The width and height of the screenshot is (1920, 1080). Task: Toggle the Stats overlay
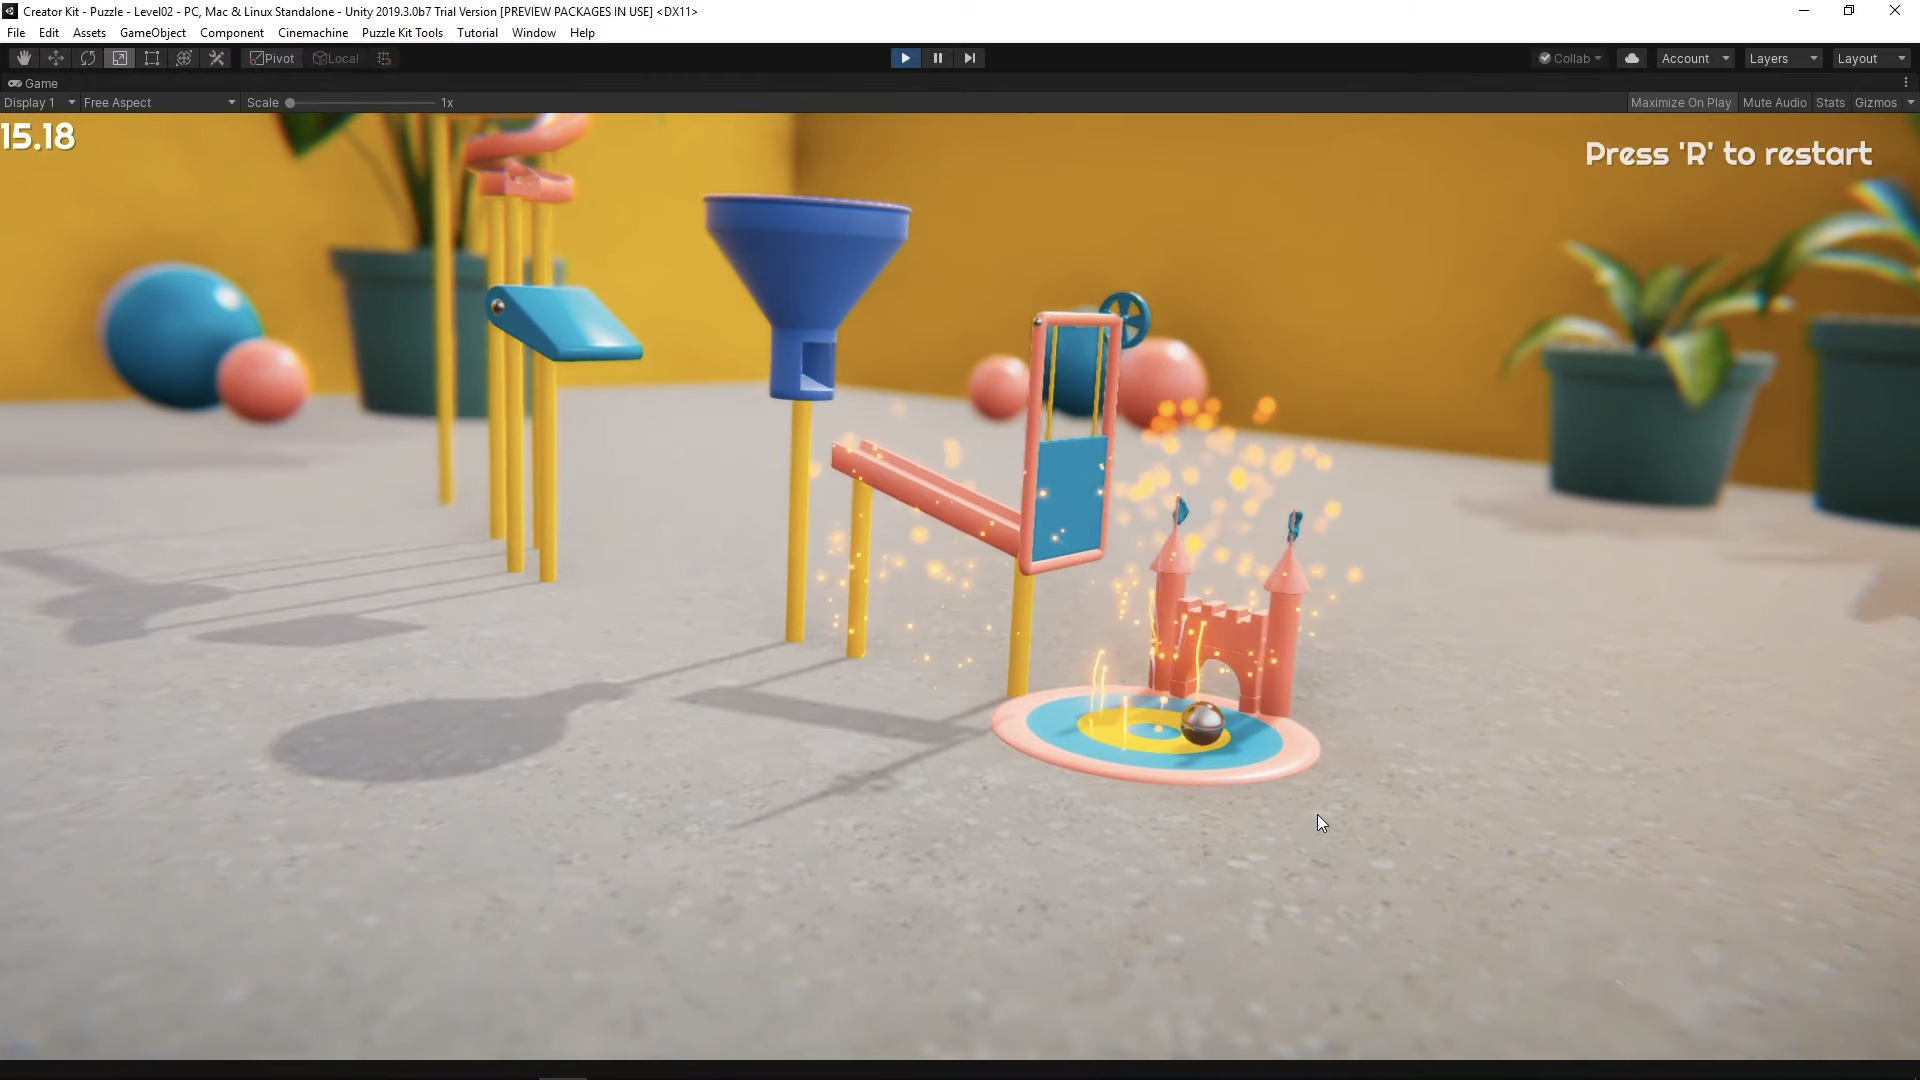1830,102
